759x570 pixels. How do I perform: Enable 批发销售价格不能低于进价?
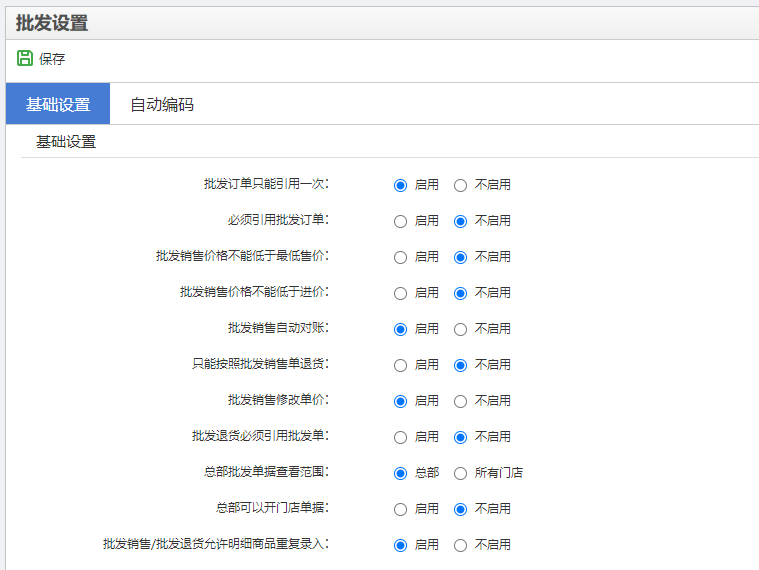[400, 294]
